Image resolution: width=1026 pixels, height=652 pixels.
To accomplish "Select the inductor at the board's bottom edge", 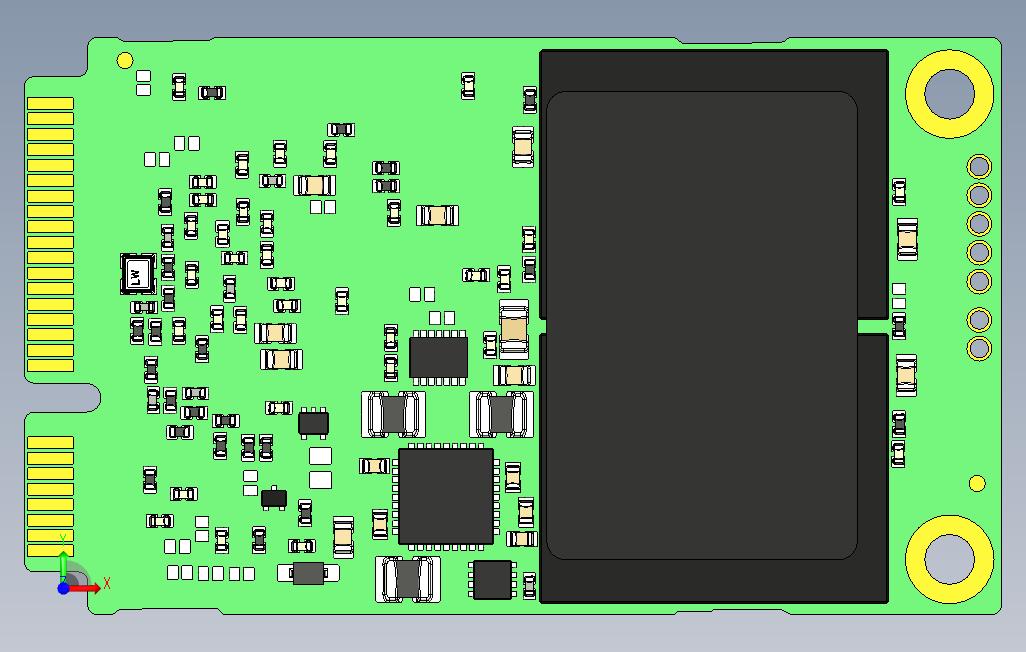I will coord(408,579).
